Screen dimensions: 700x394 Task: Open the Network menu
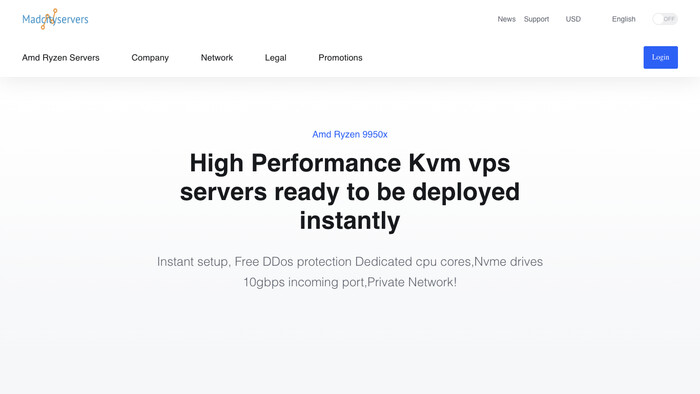point(217,58)
